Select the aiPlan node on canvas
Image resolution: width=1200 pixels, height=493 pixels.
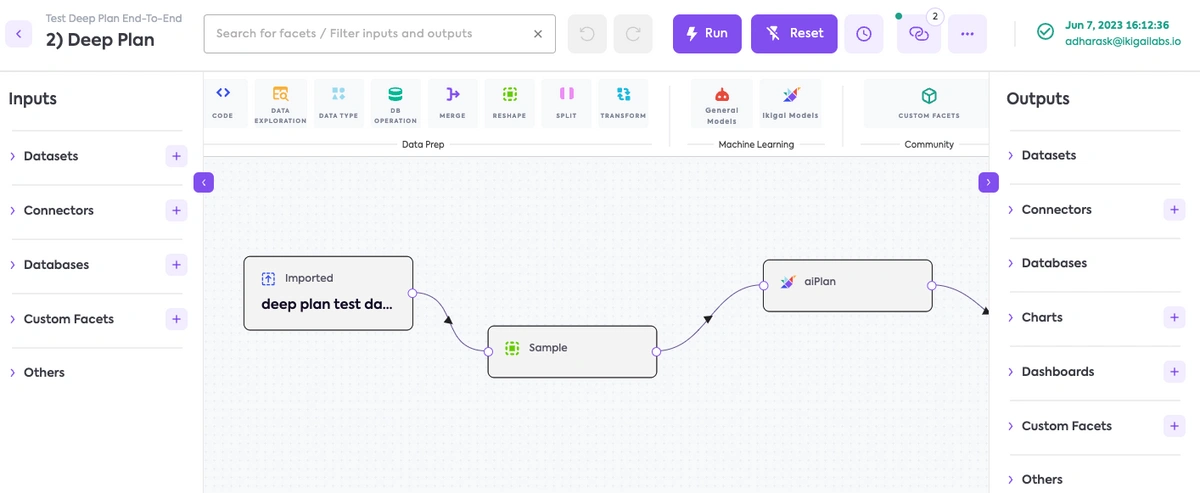847,285
